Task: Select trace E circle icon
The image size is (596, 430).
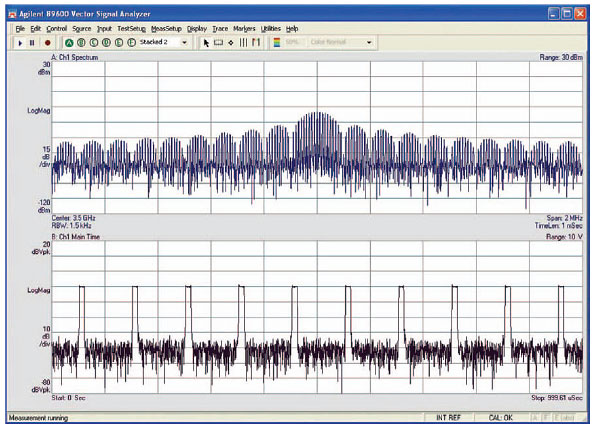Action: [x=119, y=43]
